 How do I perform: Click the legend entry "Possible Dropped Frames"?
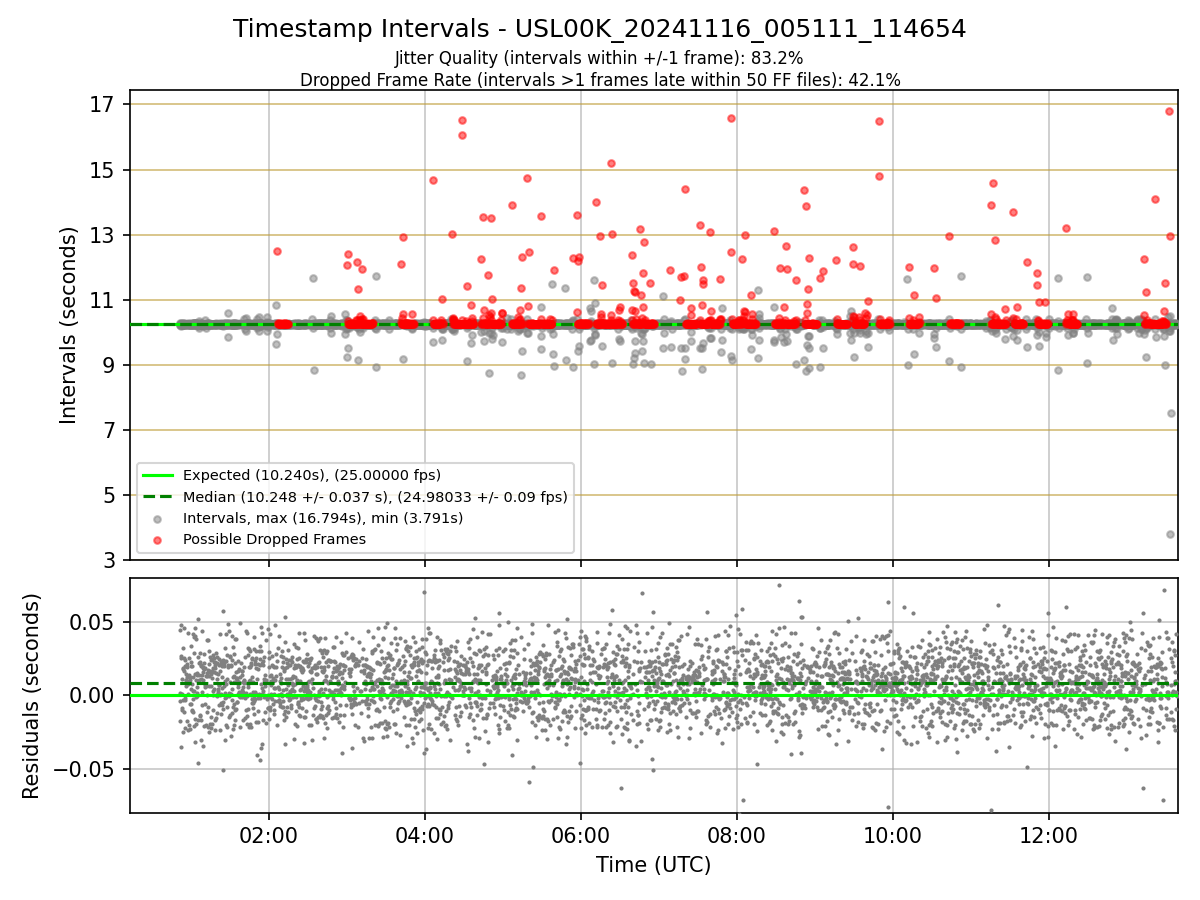click(x=274, y=539)
